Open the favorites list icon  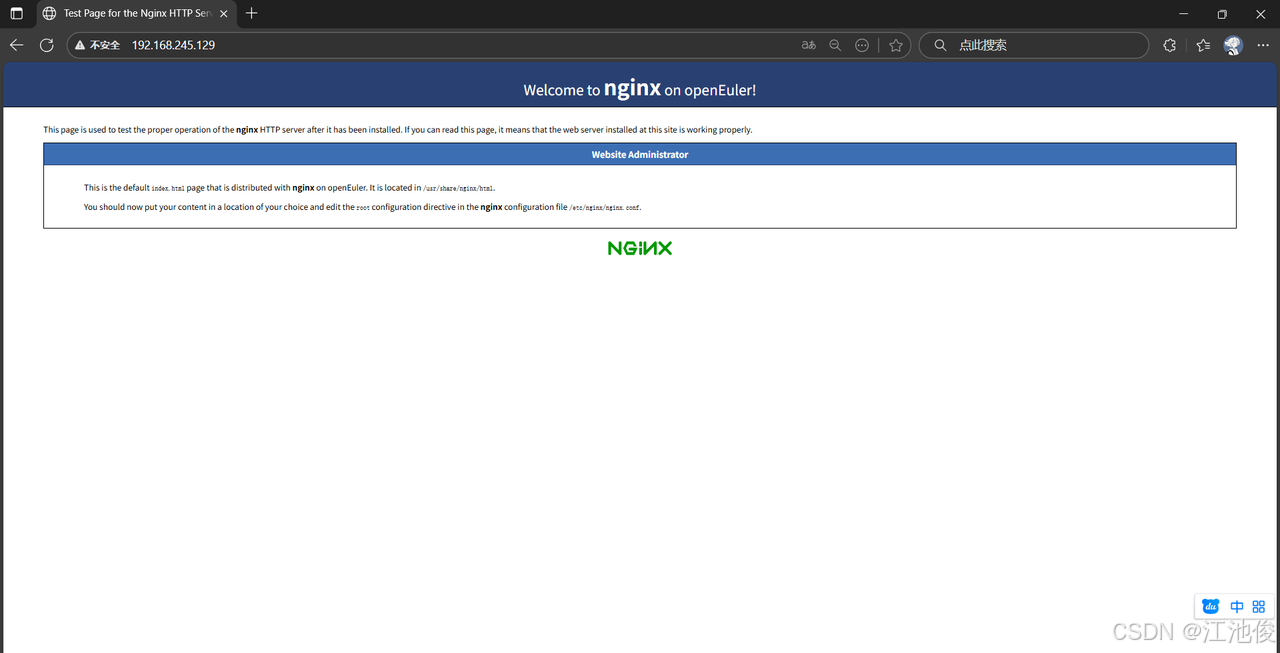pos(1203,45)
